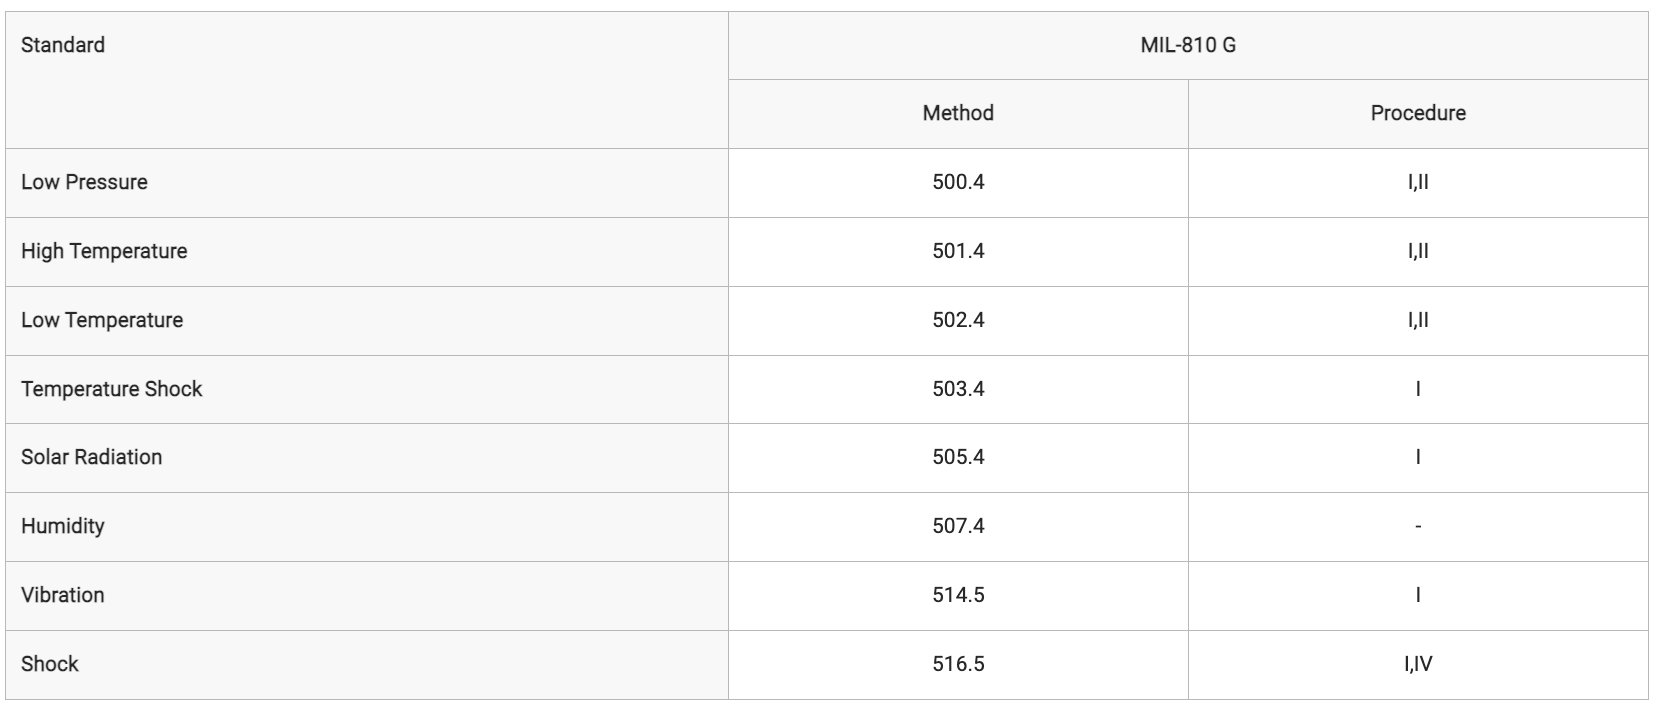
Task: Select the I,IV procedure cell for Shock
Action: [1418, 664]
